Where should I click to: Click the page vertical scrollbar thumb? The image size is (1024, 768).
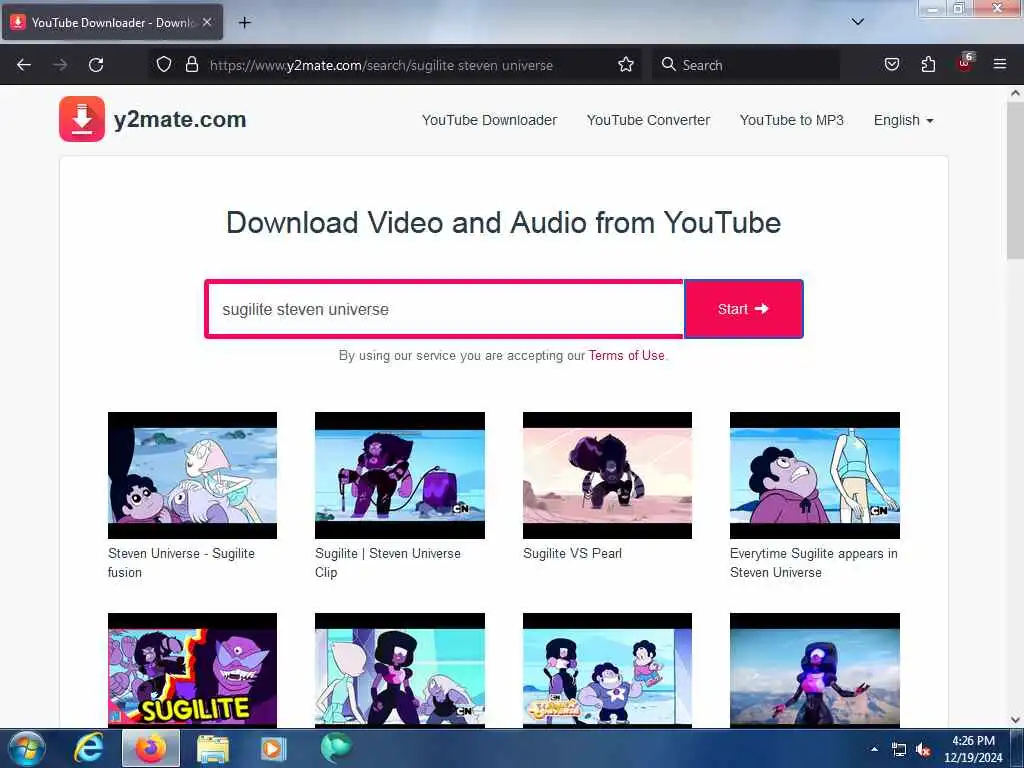pyautogui.click(x=1015, y=182)
